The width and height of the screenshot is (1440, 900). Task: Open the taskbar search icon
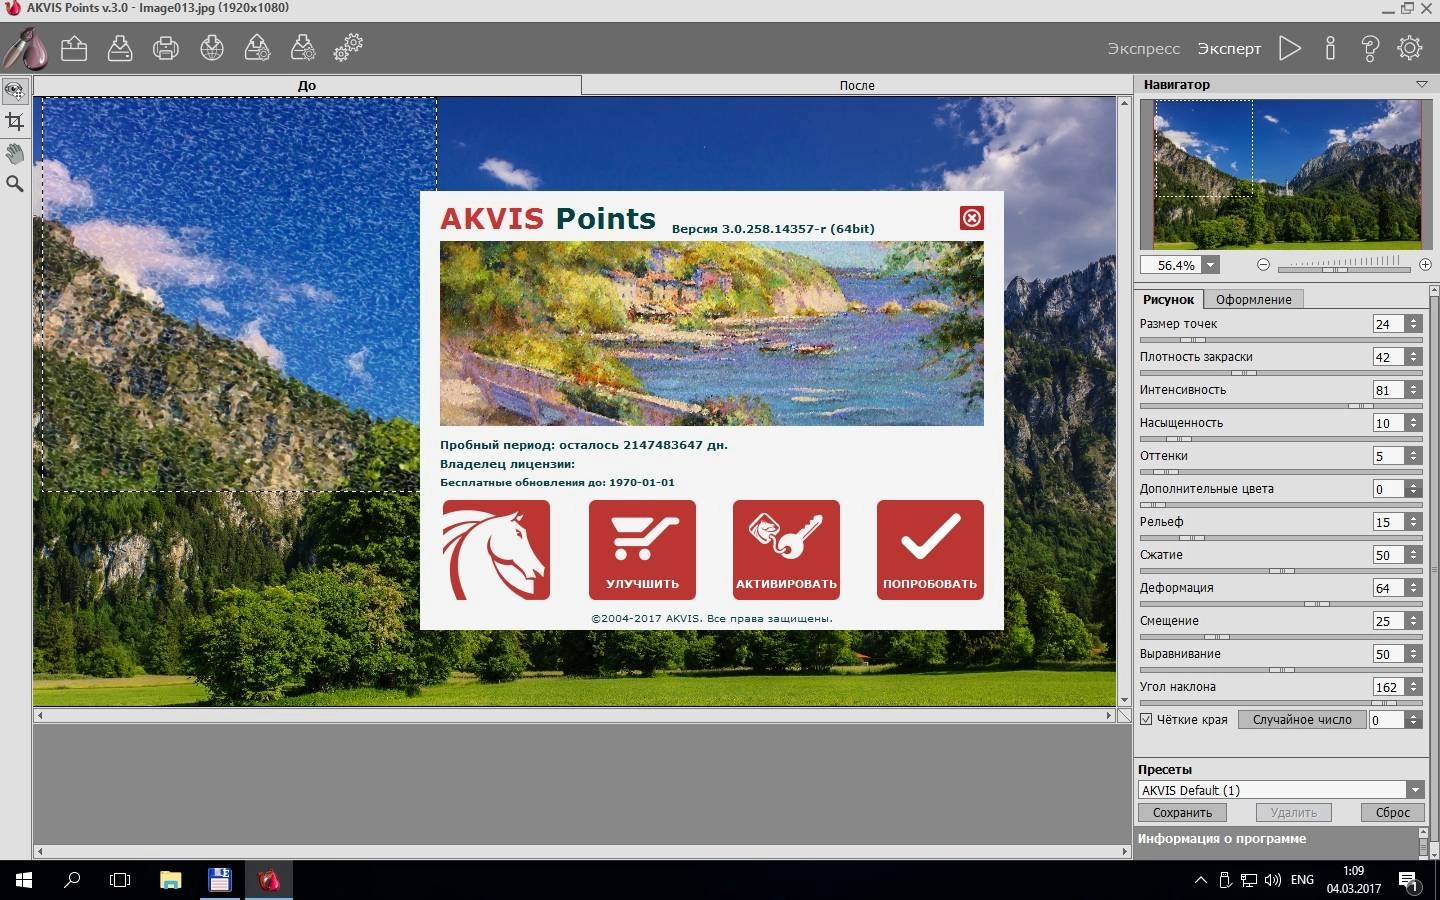72,880
